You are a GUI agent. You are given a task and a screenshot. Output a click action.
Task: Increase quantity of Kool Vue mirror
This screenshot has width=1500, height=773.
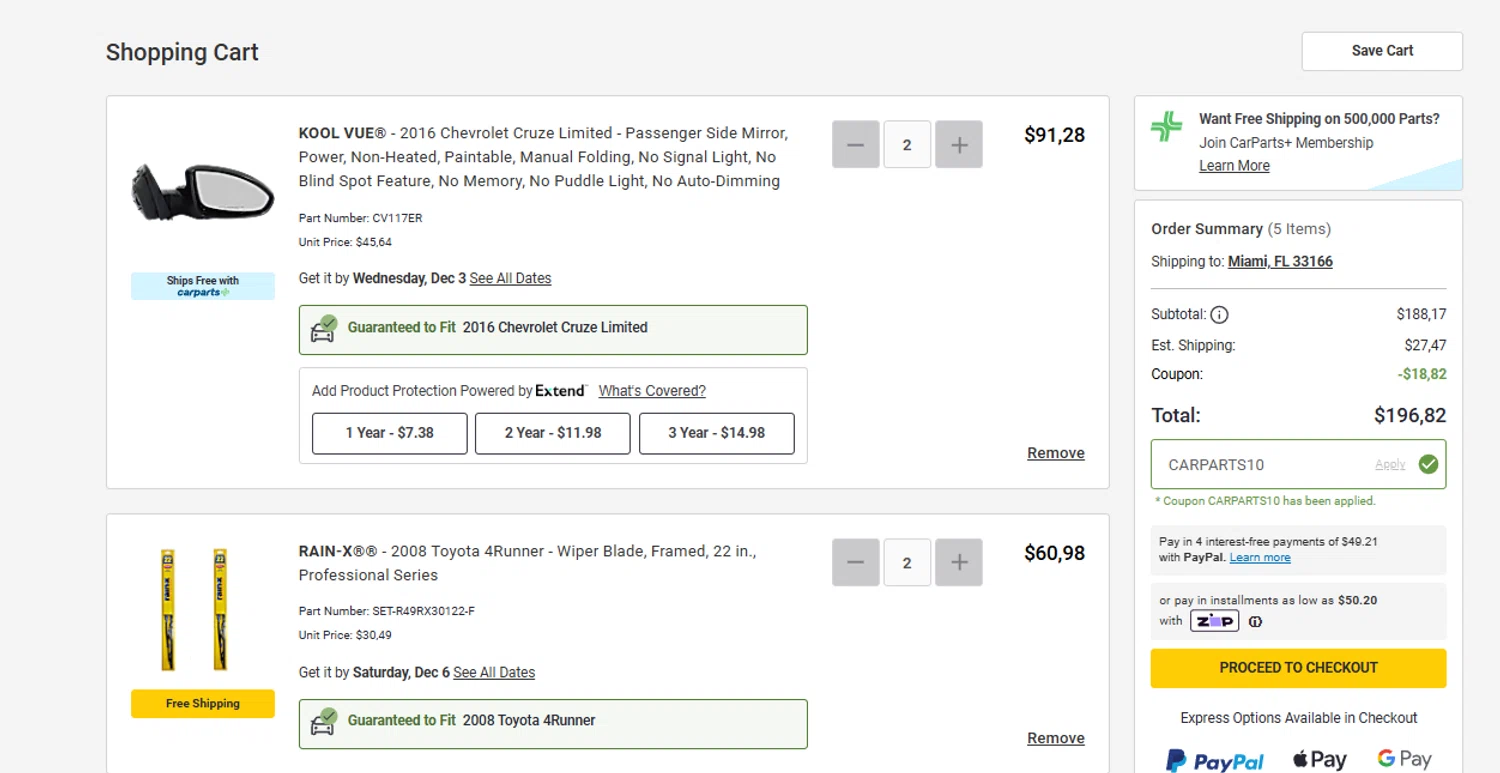coord(959,145)
